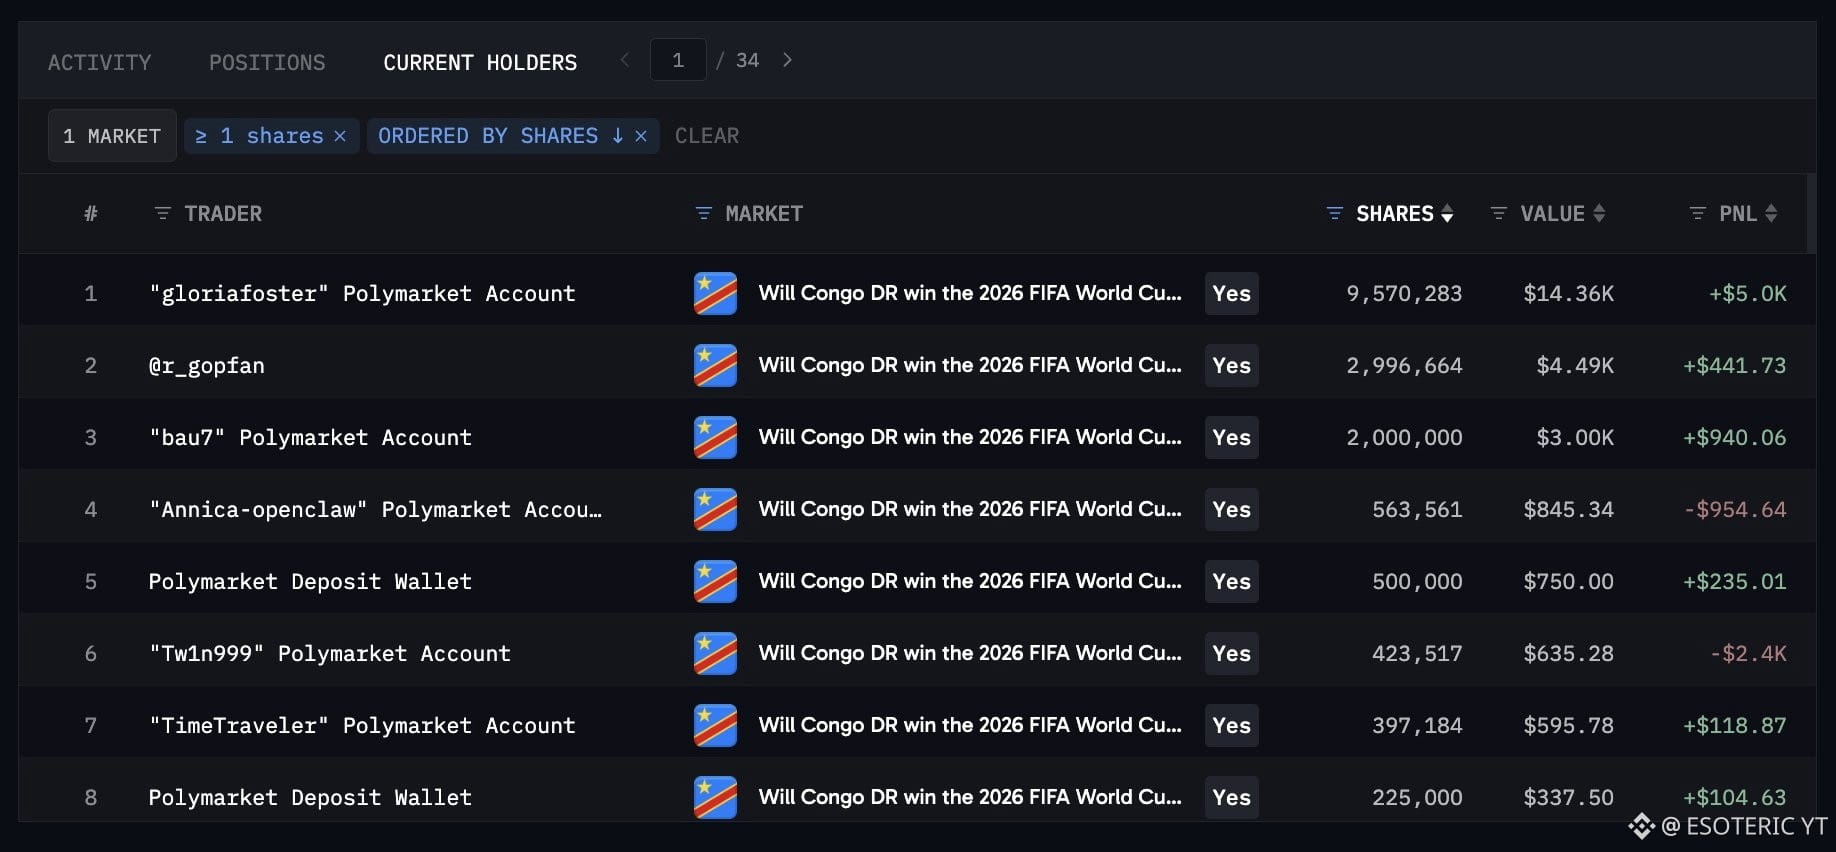Viewport: 1836px width, 852px height.
Task: Switch to the POSITIONS tab
Action: point(267,62)
